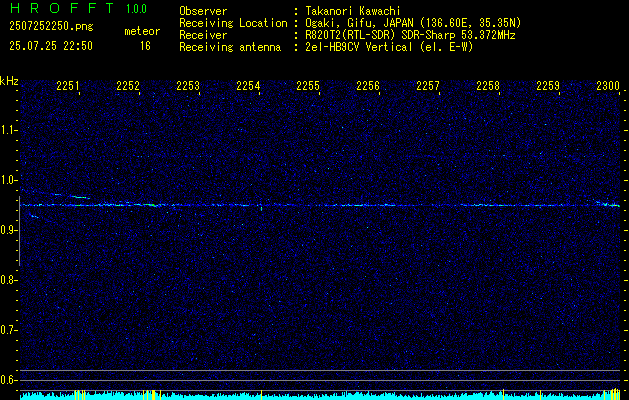The height and width of the screenshot is (400, 629).
Task: Click time marker 2252
Action: click(x=128, y=85)
